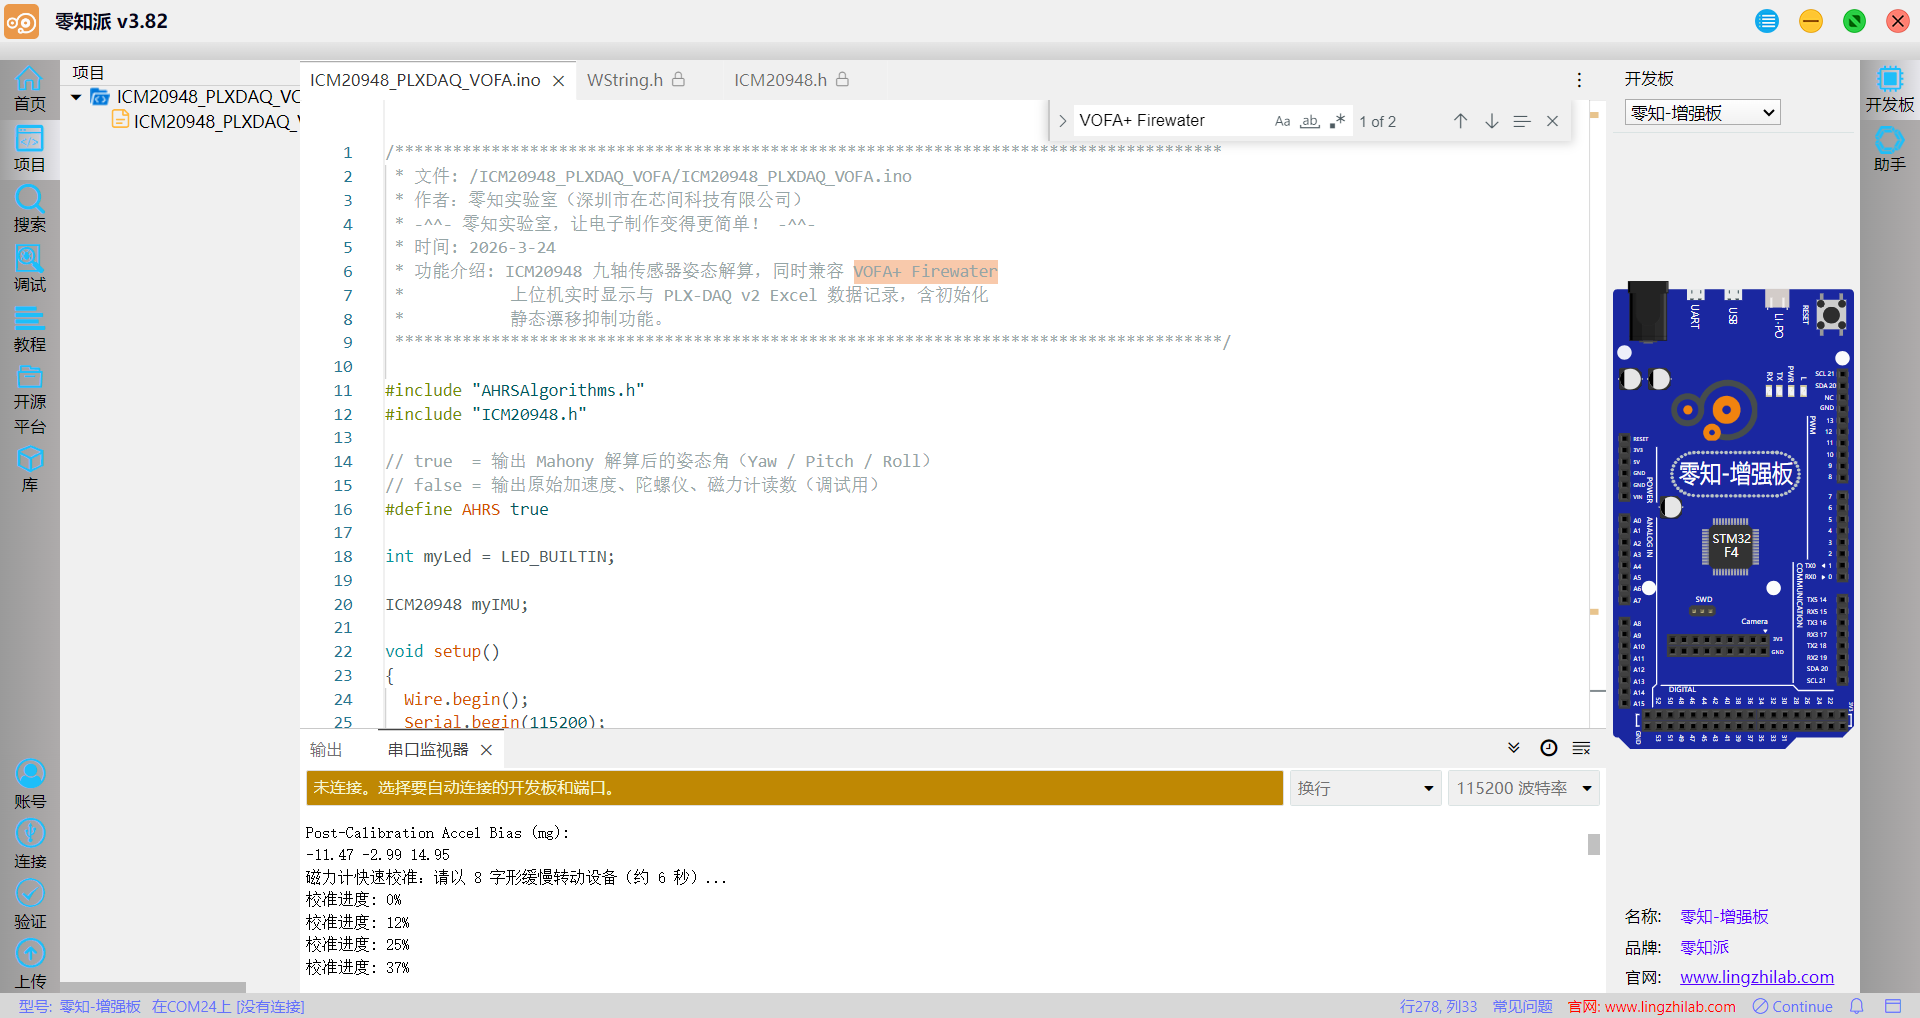The image size is (1920, 1018).
Task: Click line number 22
Action: [343, 651]
